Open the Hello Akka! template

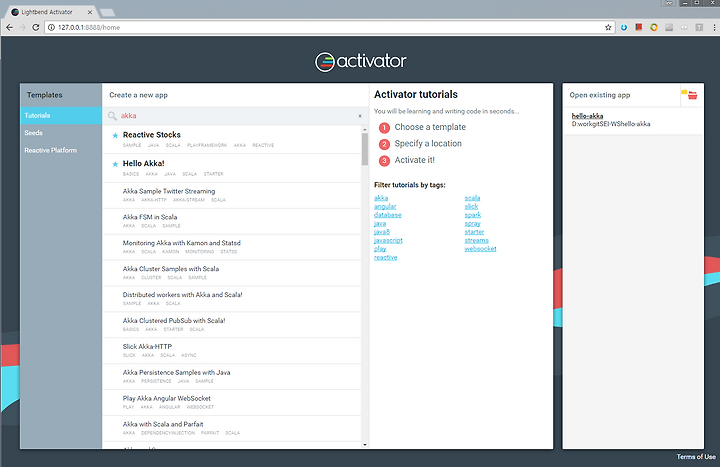click(x=231, y=168)
